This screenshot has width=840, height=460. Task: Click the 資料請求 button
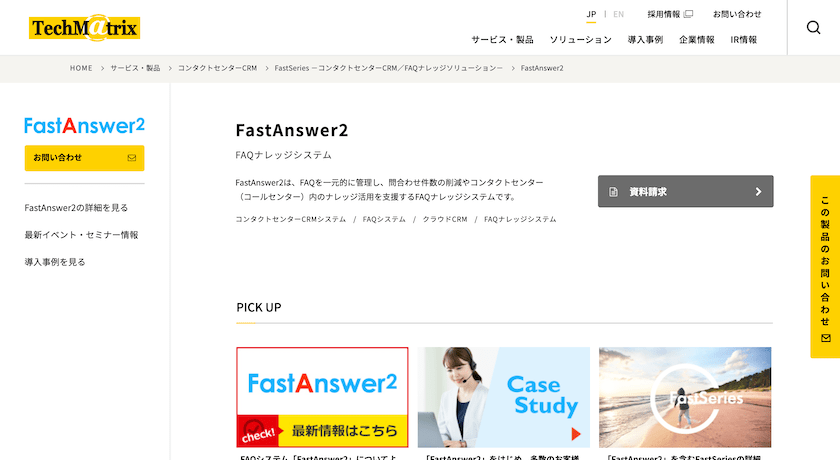tap(685, 191)
